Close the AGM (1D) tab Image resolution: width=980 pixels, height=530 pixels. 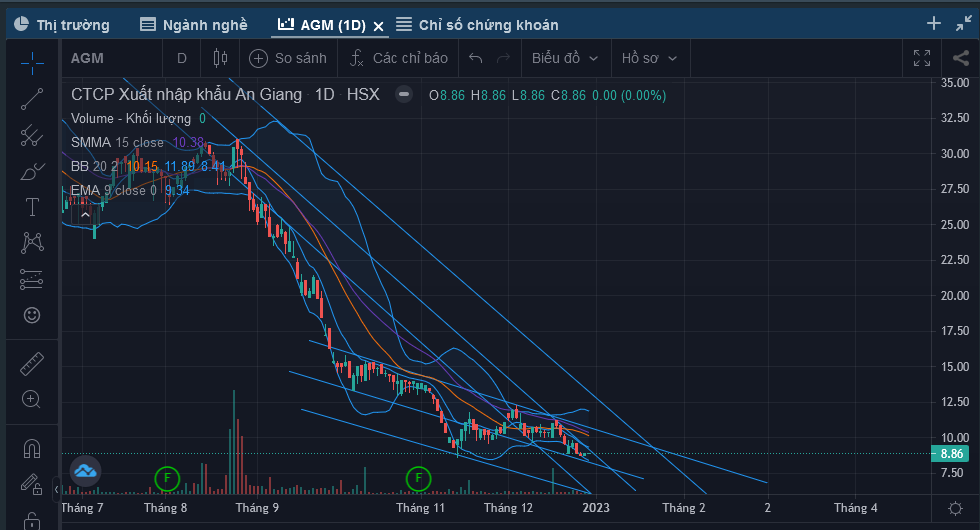point(378,26)
